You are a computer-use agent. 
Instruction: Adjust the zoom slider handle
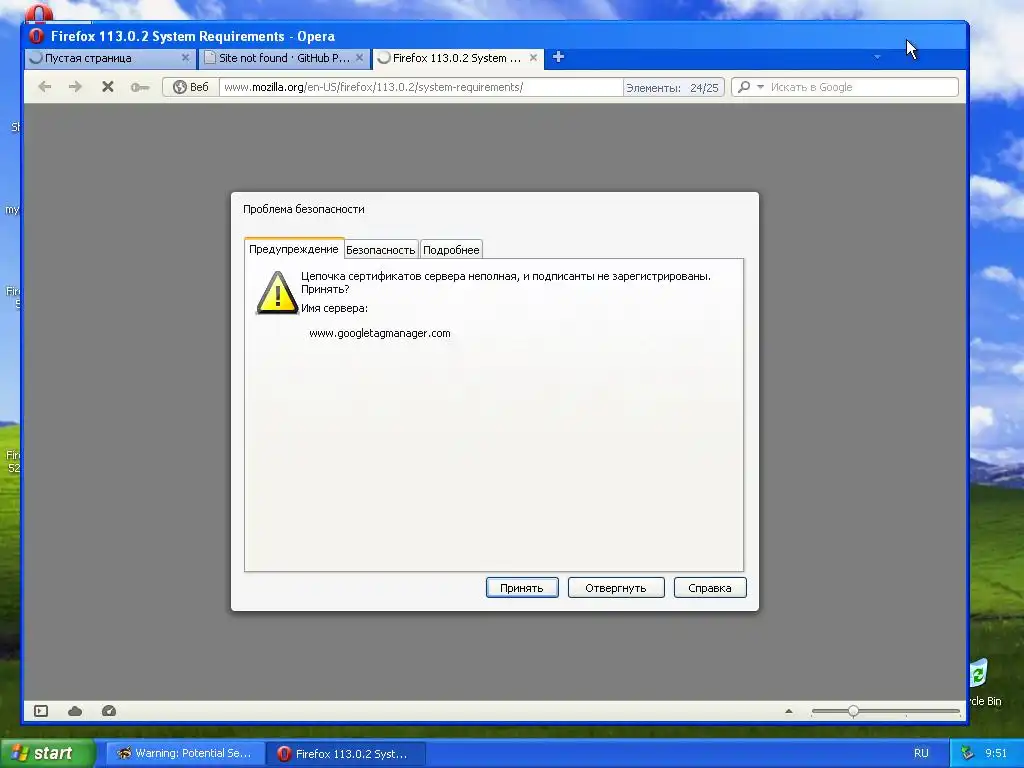[853, 711]
